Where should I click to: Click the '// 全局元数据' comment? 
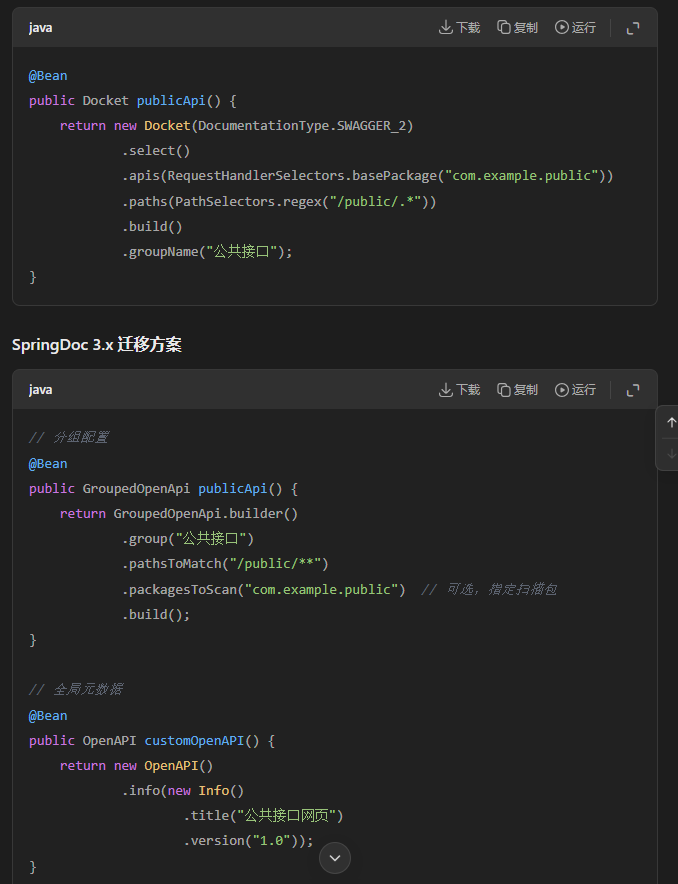pyautogui.click(x=76, y=689)
